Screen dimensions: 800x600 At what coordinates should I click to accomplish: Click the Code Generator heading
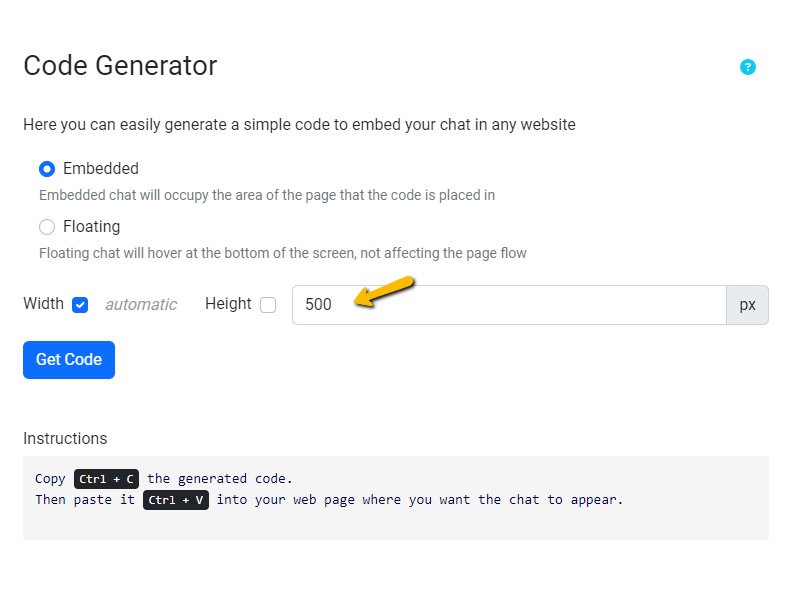pos(120,66)
